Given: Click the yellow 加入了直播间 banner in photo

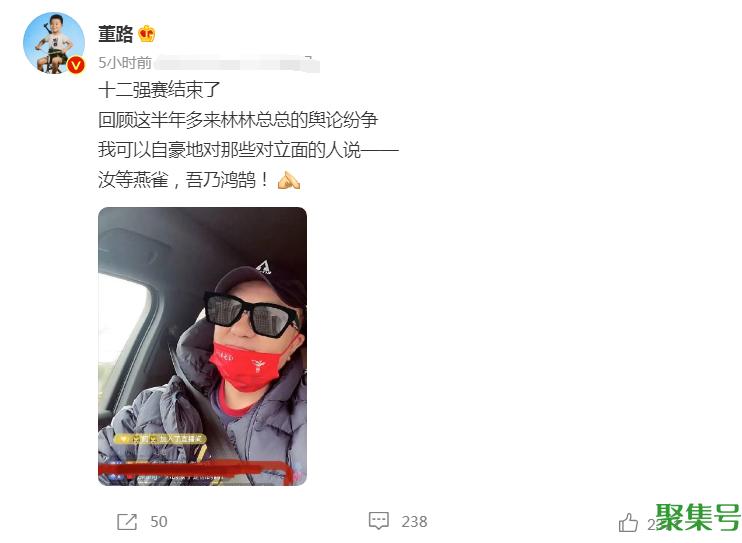Looking at the screenshot, I should [161, 439].
